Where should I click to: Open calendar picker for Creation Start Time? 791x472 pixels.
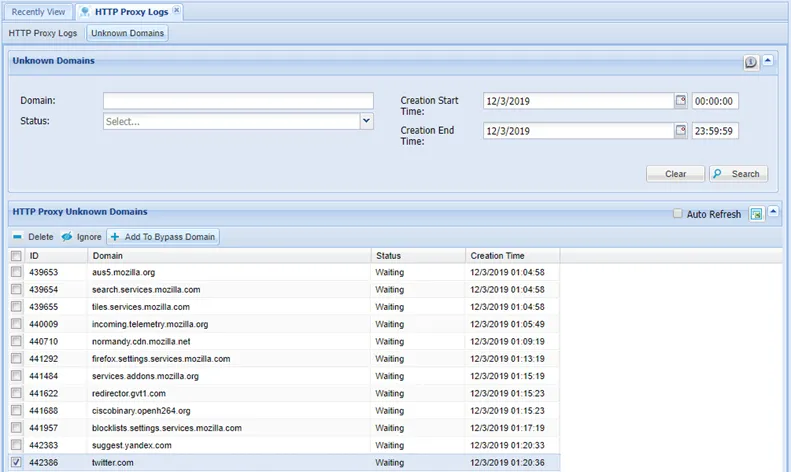tap(681, 100)
